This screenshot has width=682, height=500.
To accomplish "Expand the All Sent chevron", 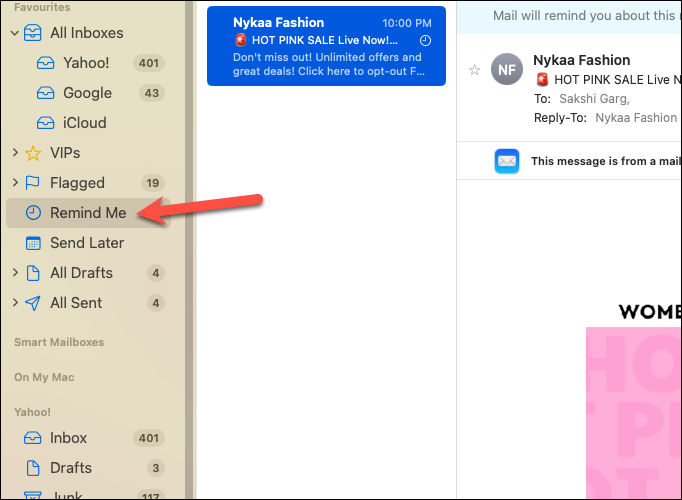I will coord(15,303).
